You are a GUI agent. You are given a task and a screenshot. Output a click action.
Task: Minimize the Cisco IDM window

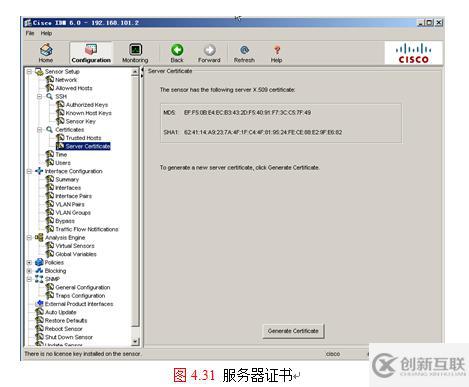click(x=421, y=23)
